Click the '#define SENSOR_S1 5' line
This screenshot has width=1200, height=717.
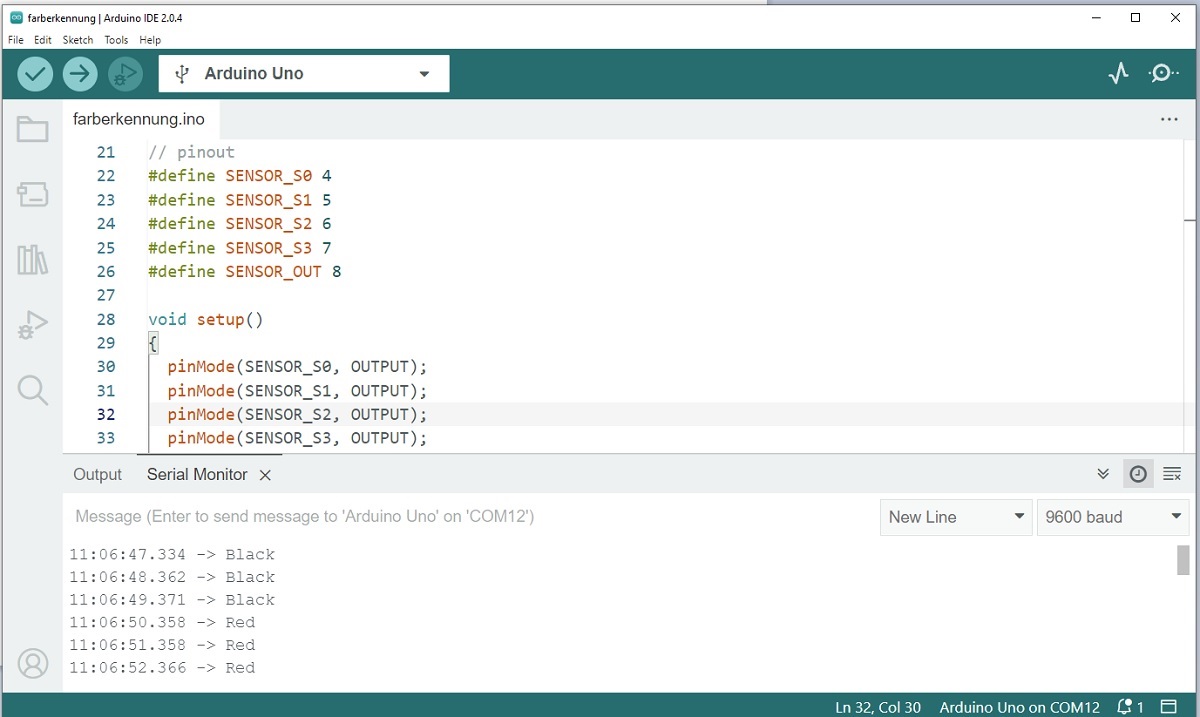pos(240,200)
